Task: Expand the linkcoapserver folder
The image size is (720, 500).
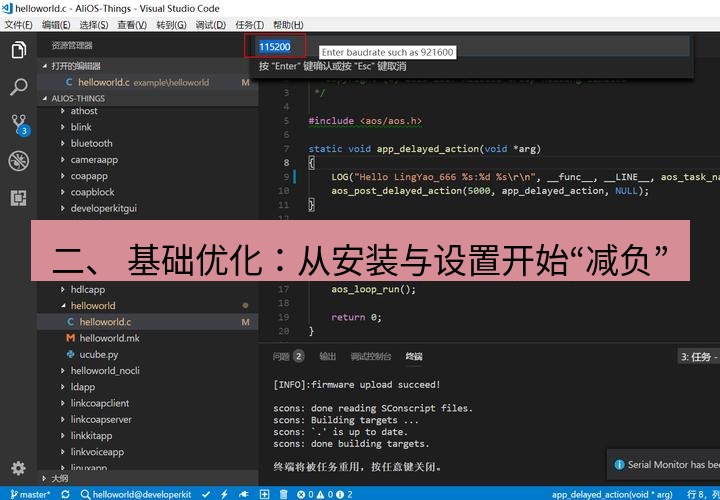Action: [x=62, y=420]
